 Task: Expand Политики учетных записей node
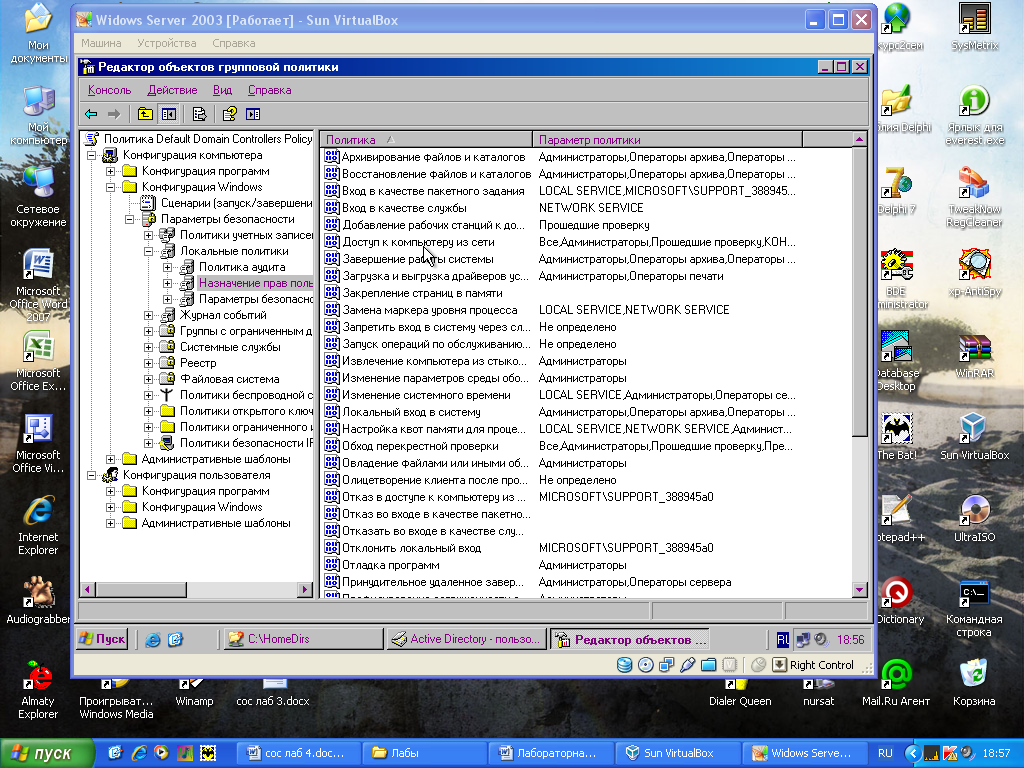[148, 235]
